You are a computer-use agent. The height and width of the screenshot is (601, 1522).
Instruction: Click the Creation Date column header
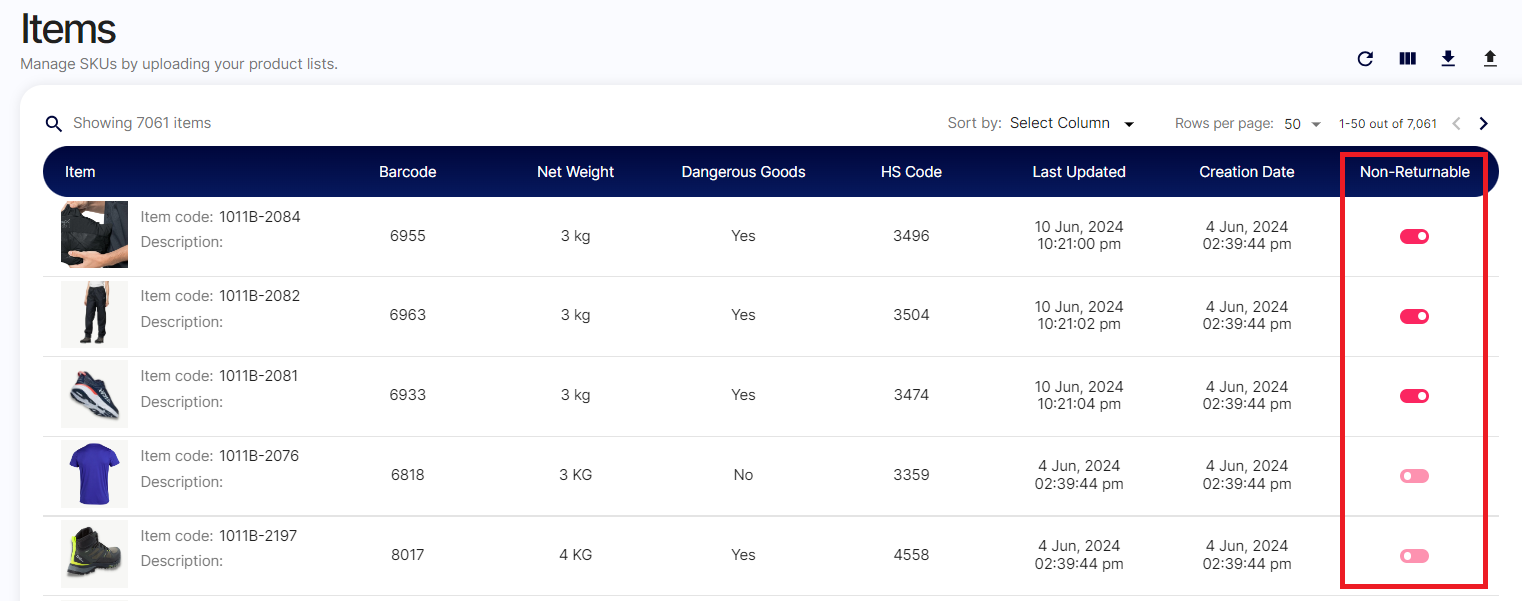(1247, 172)
